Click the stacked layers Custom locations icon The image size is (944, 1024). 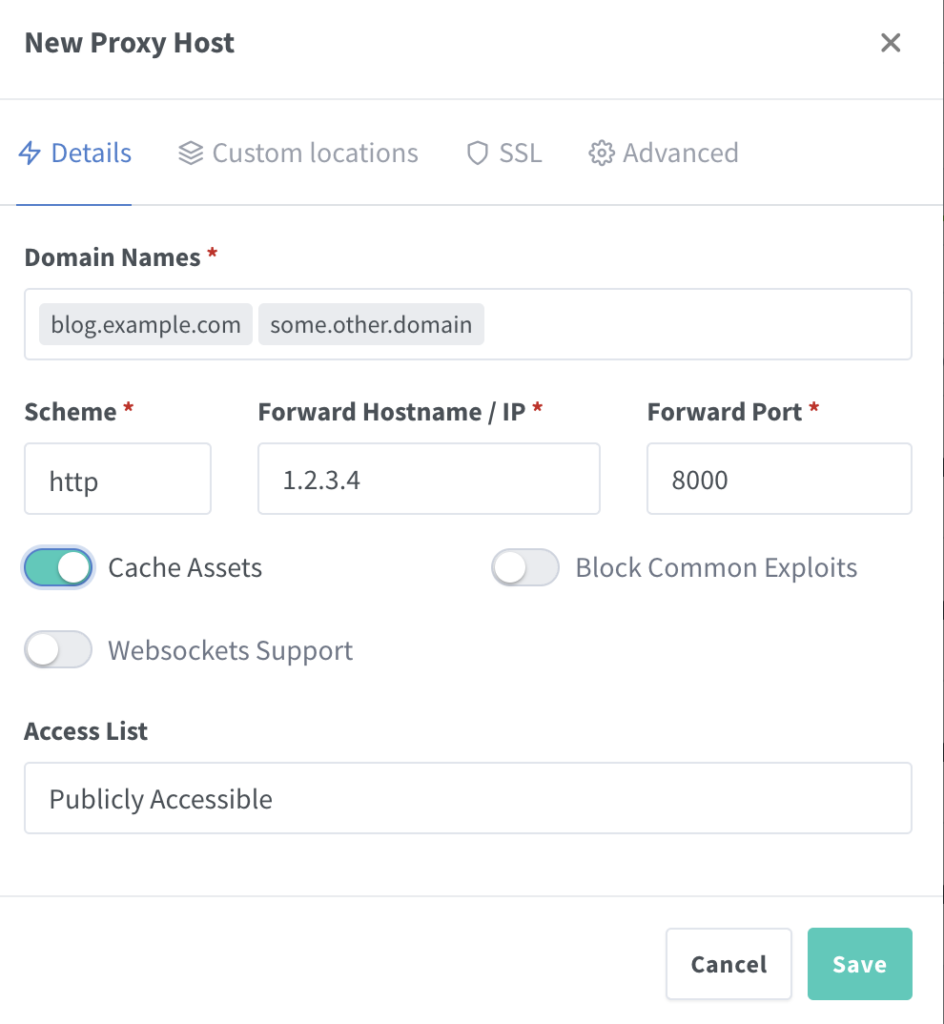point(190,154)
